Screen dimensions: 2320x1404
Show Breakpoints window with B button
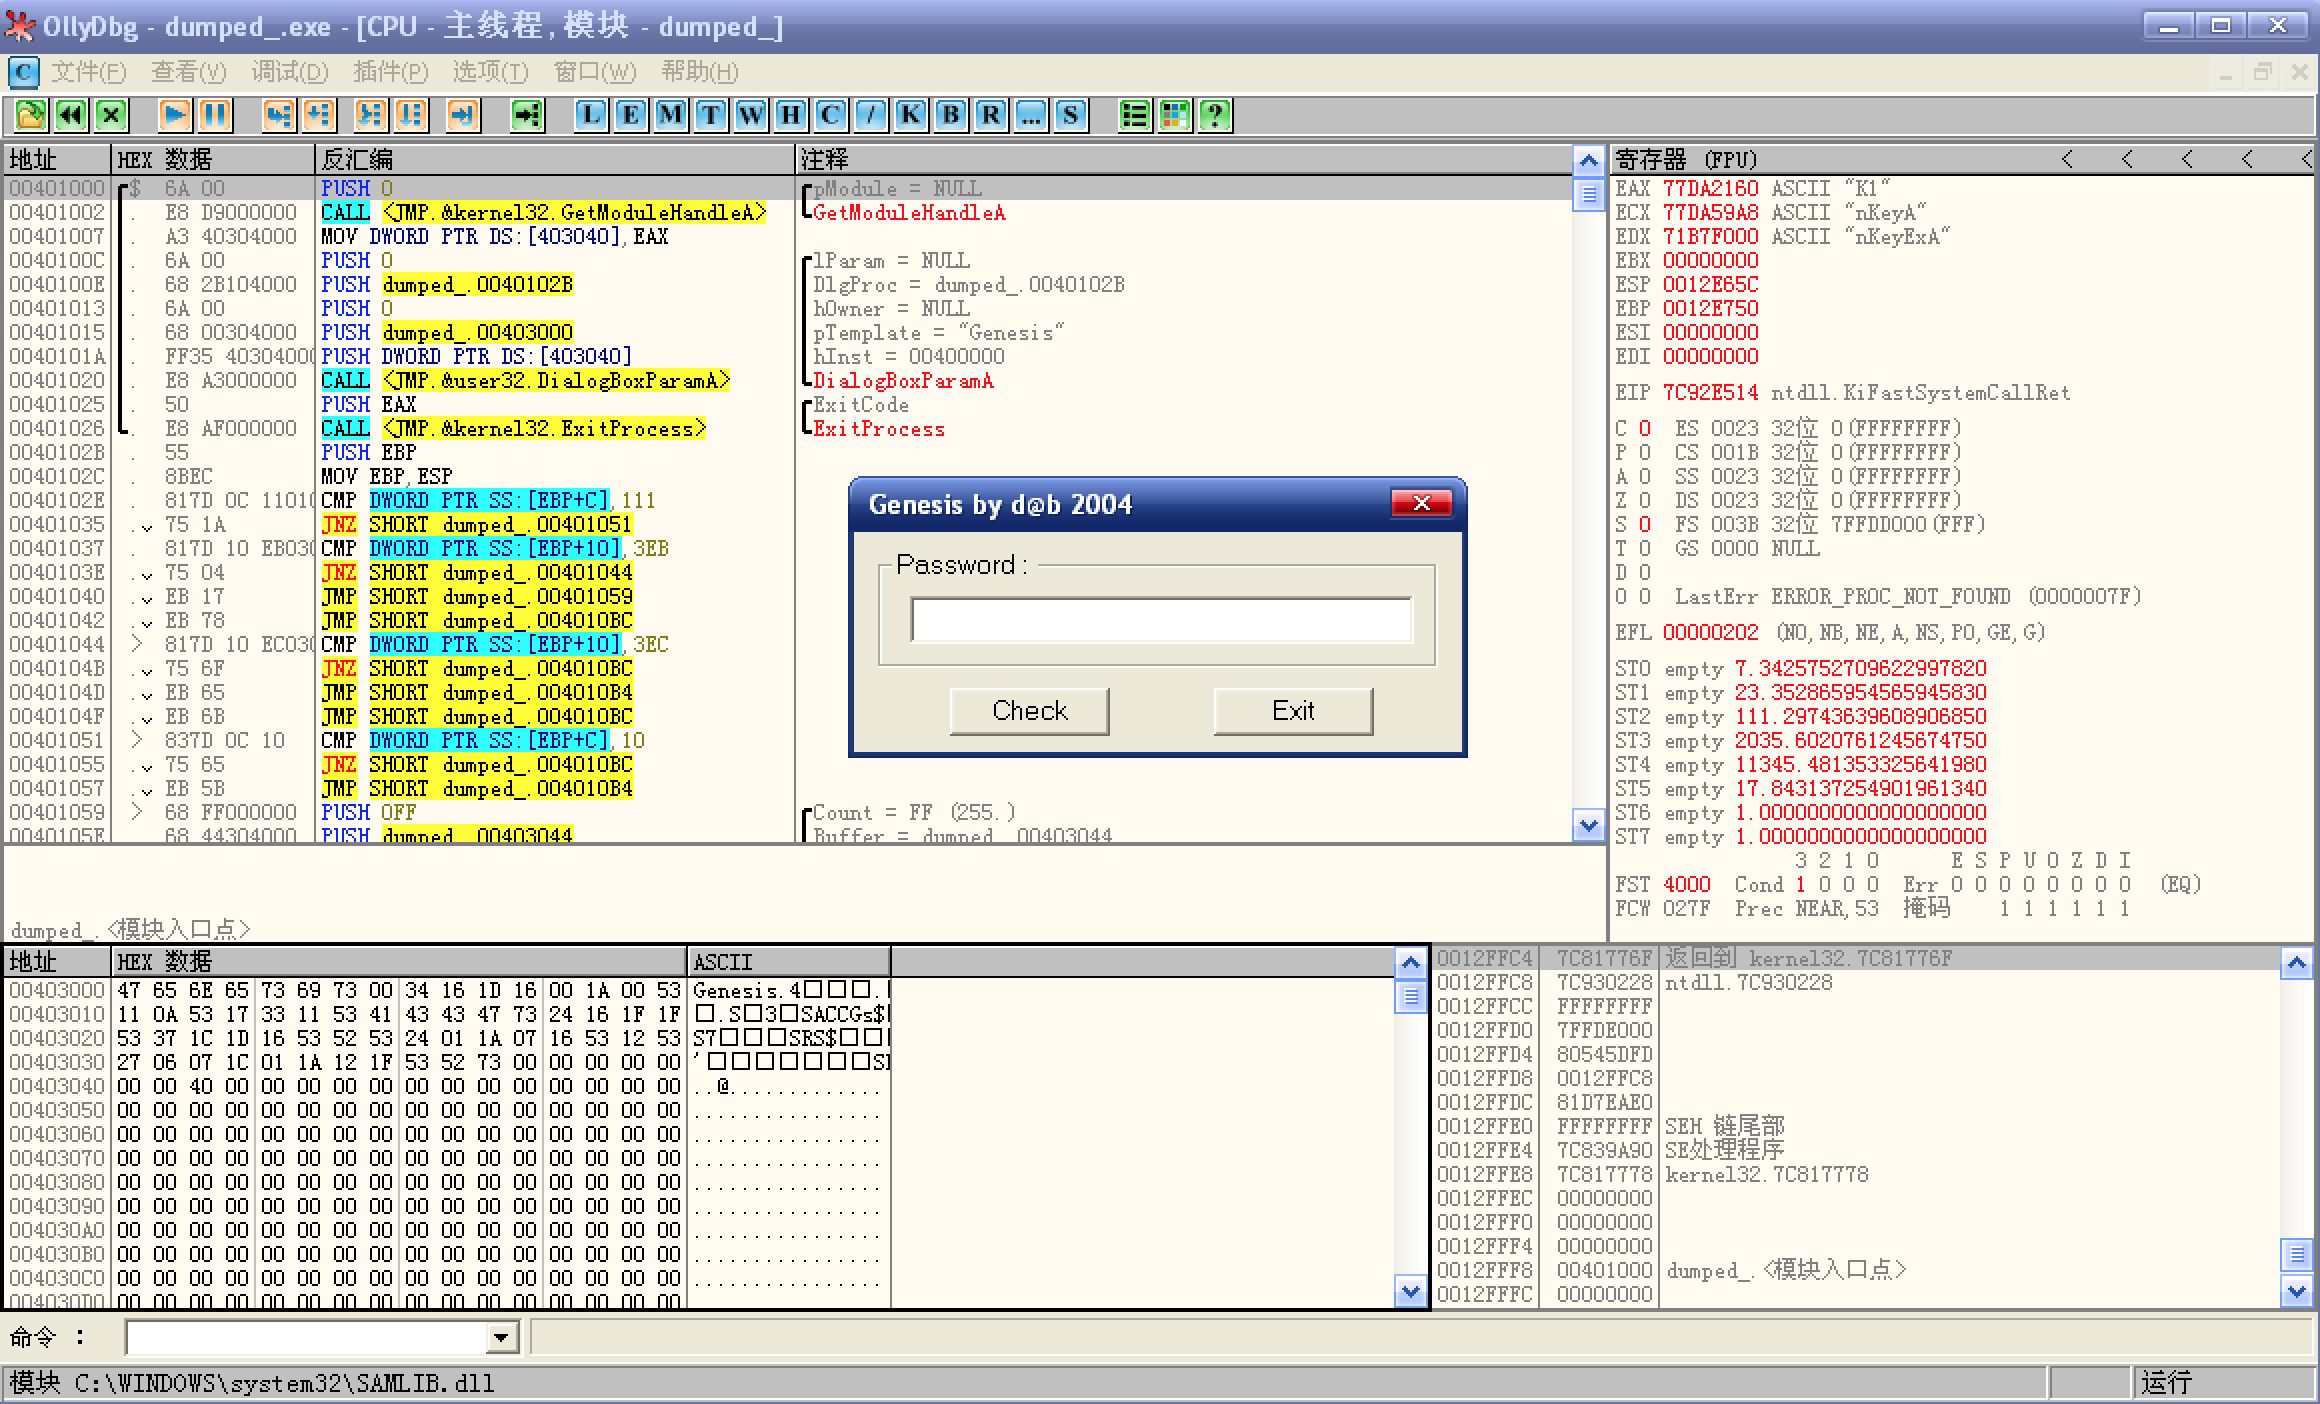click(951, 115)
